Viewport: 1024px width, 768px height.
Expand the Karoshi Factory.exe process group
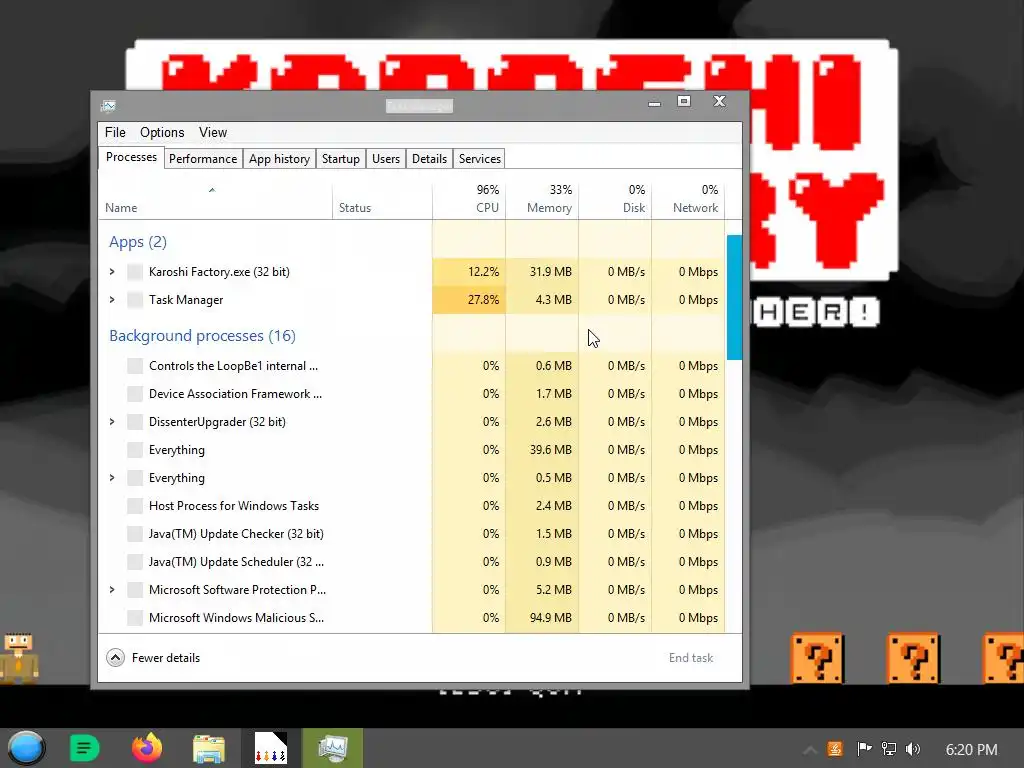coord(112,272)
